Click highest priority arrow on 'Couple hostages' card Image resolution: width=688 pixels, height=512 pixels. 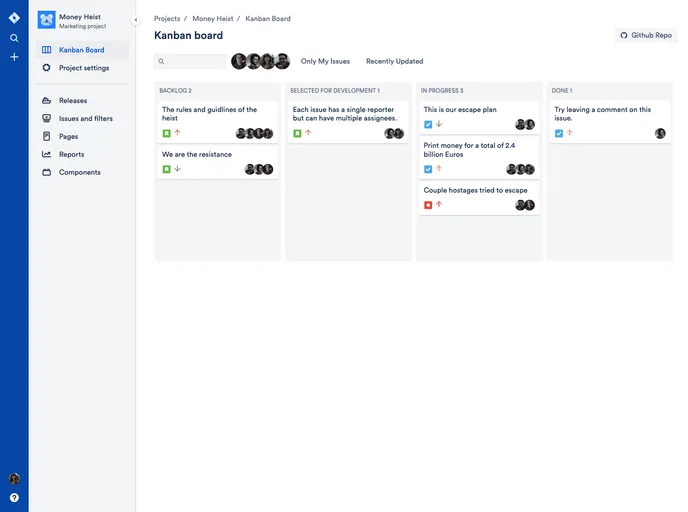(439, 204)
